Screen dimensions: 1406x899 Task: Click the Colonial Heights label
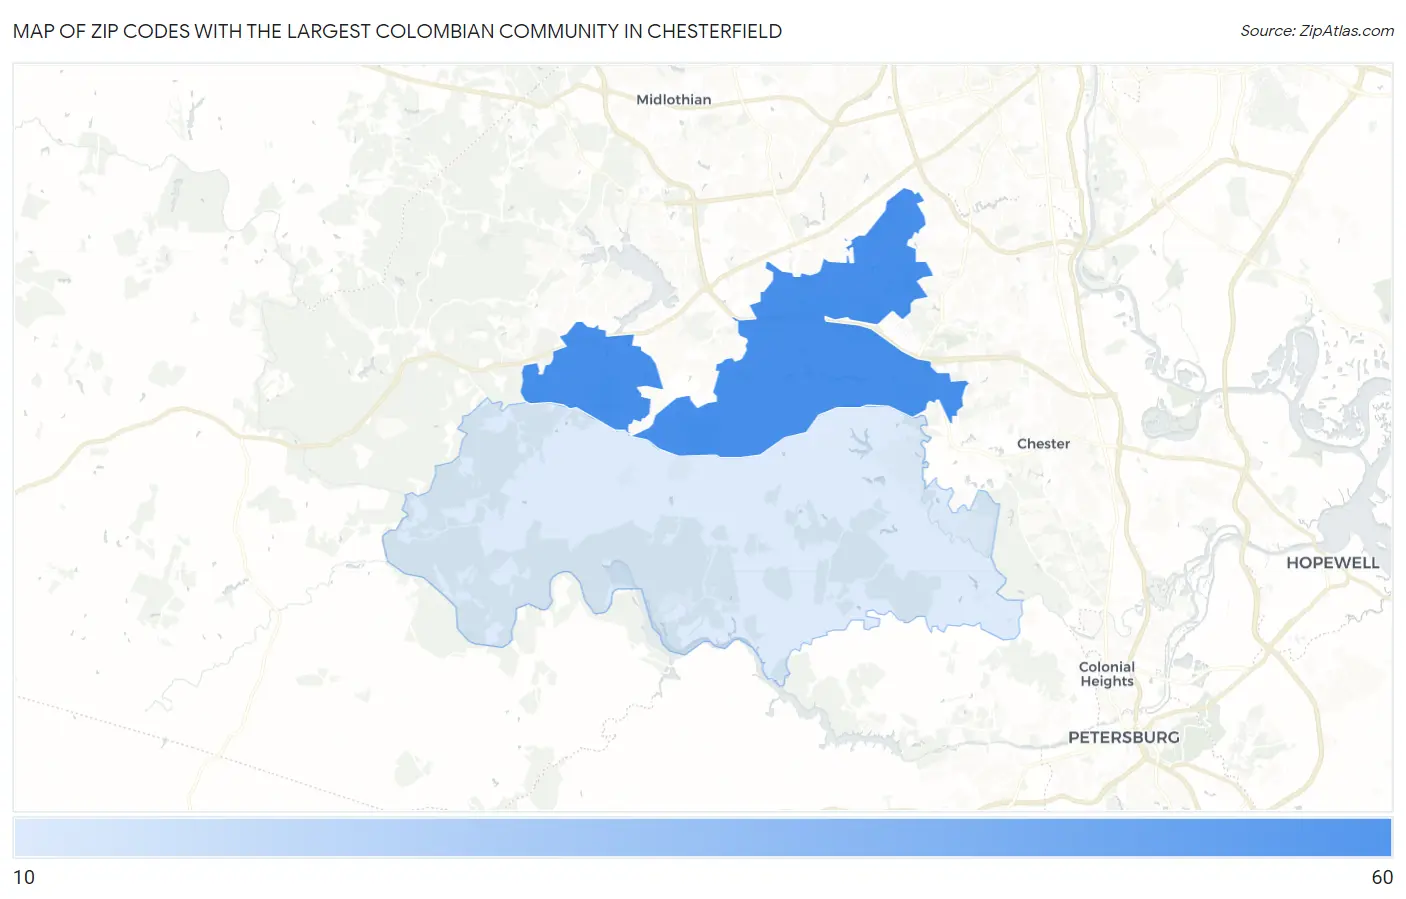[x=1107, y=674]
